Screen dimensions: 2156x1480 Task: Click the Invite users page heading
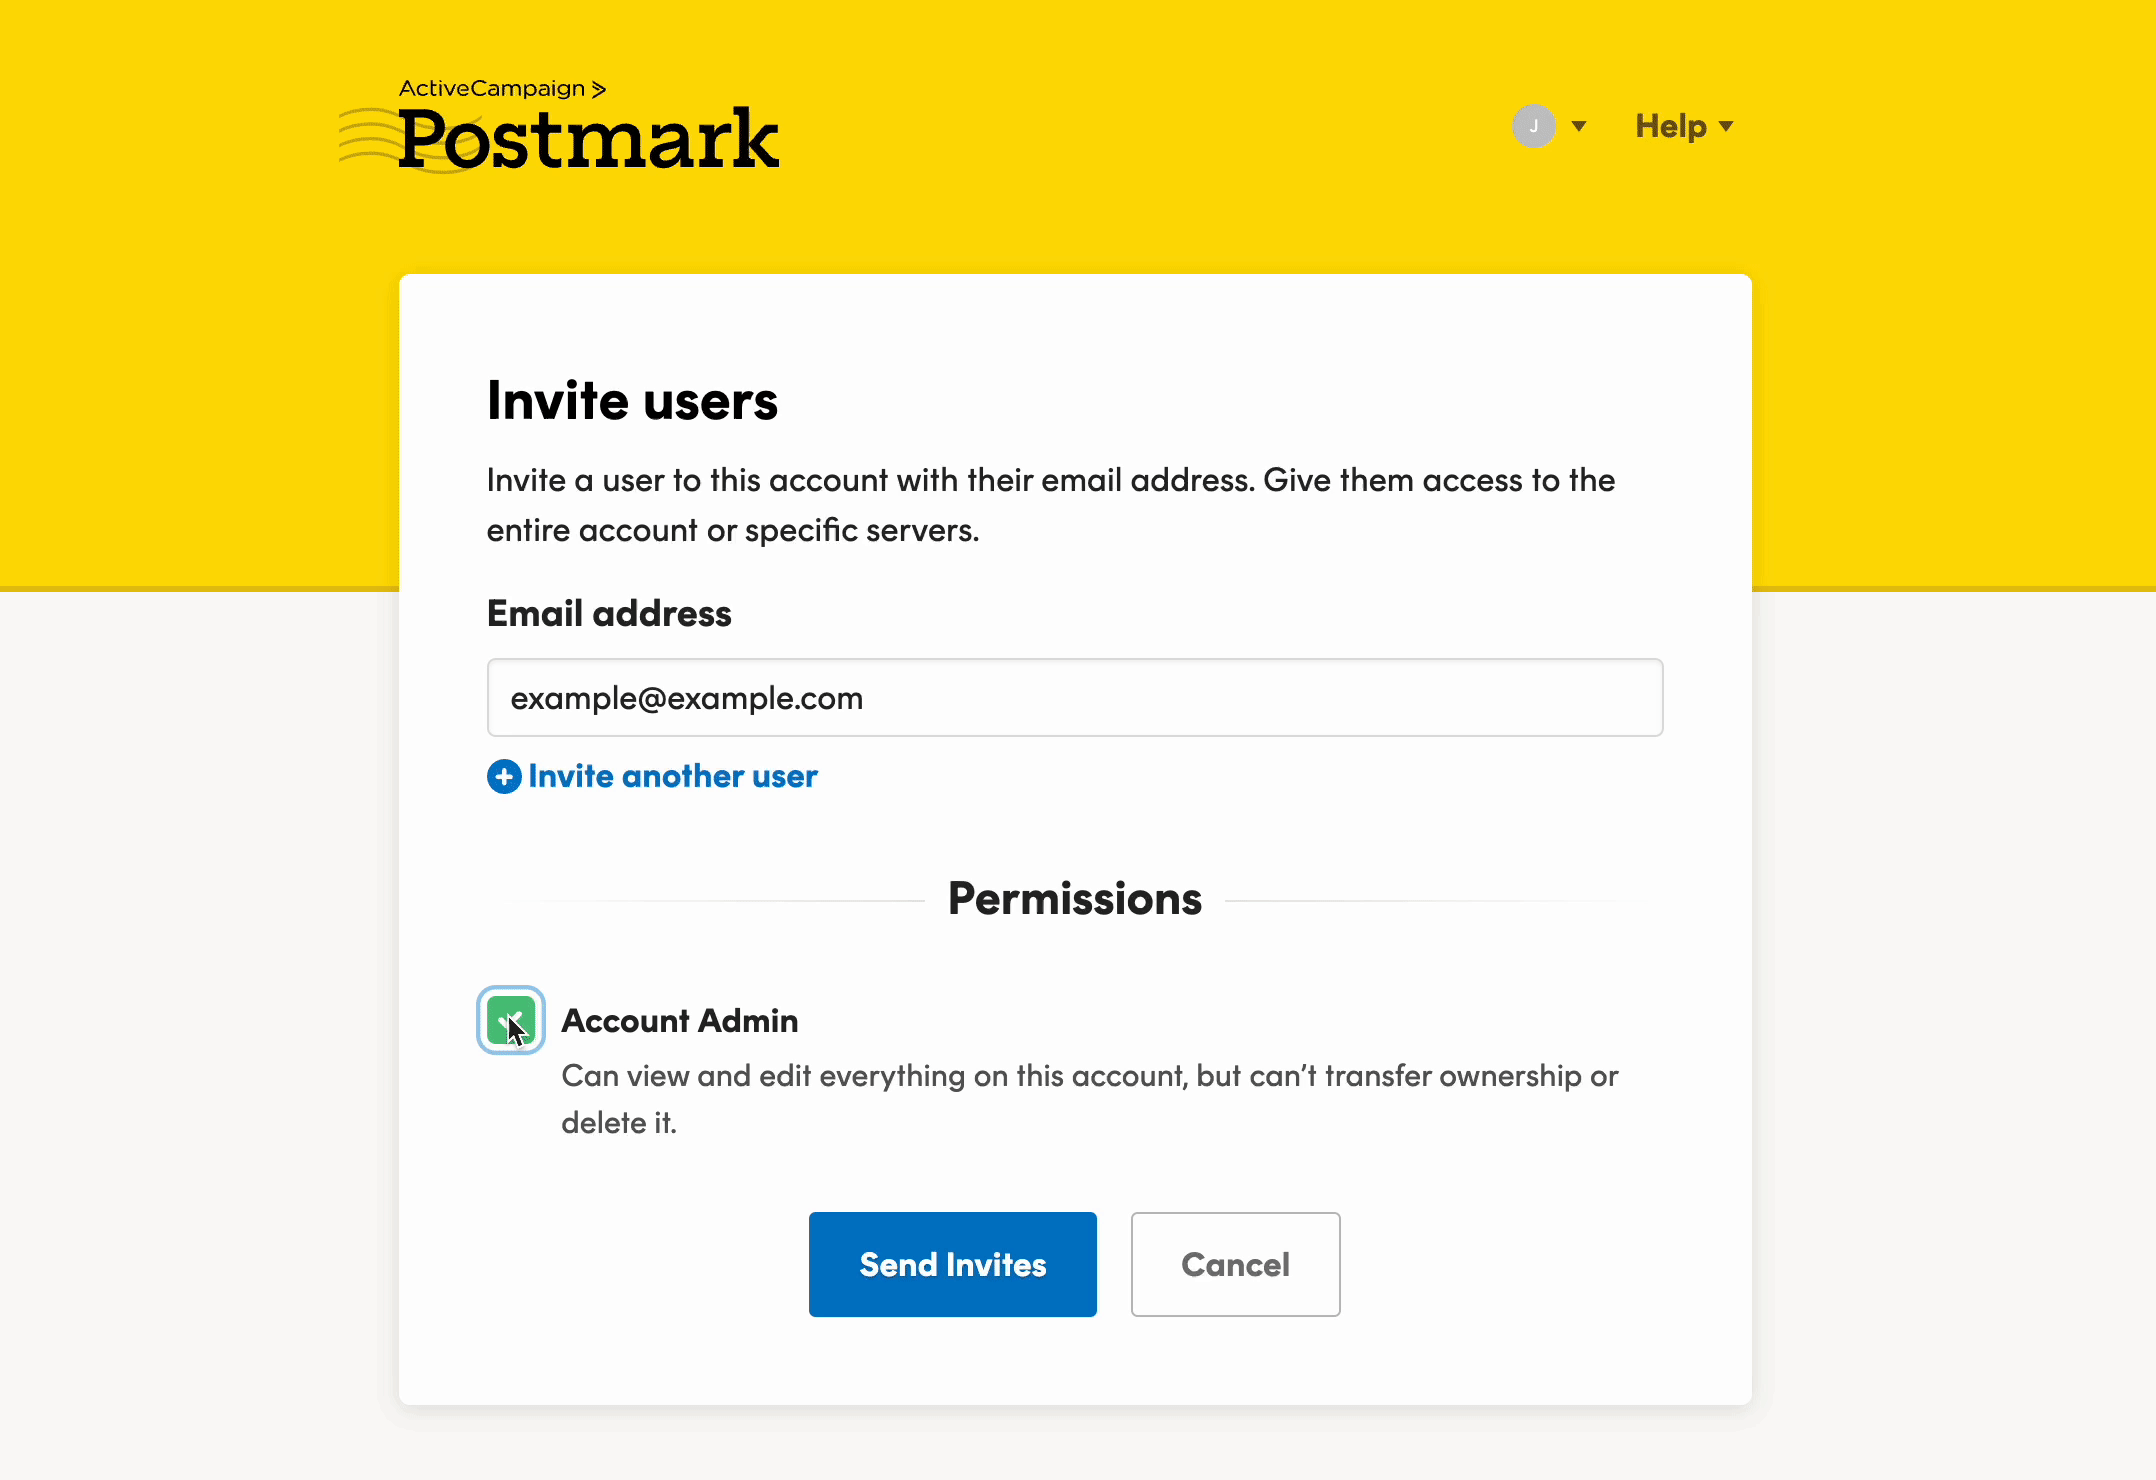click(x=632, y=401)
